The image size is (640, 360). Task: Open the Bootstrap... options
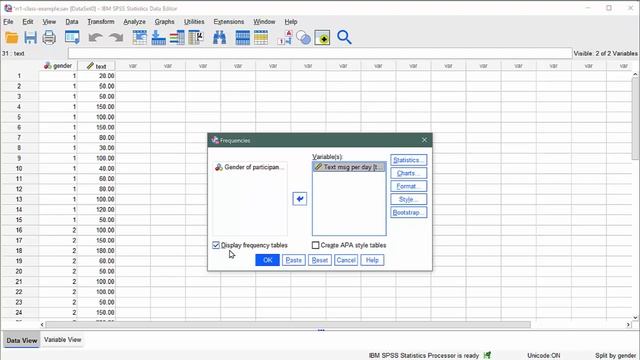tap(409, 212)
